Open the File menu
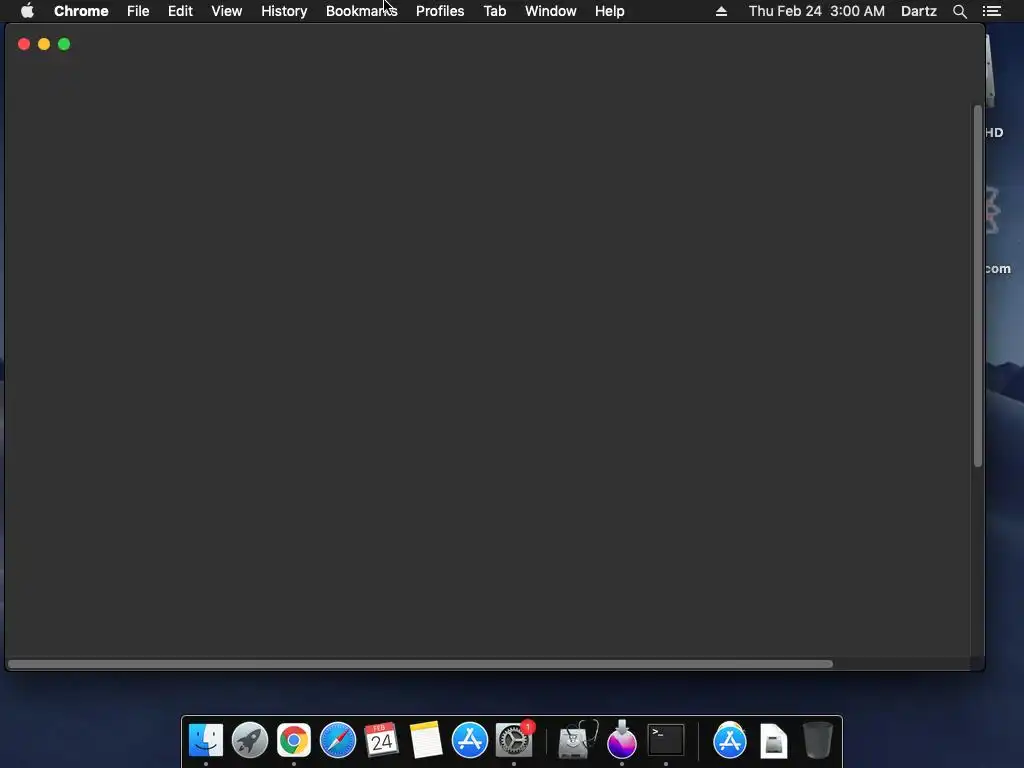 (x=138, y=11)
